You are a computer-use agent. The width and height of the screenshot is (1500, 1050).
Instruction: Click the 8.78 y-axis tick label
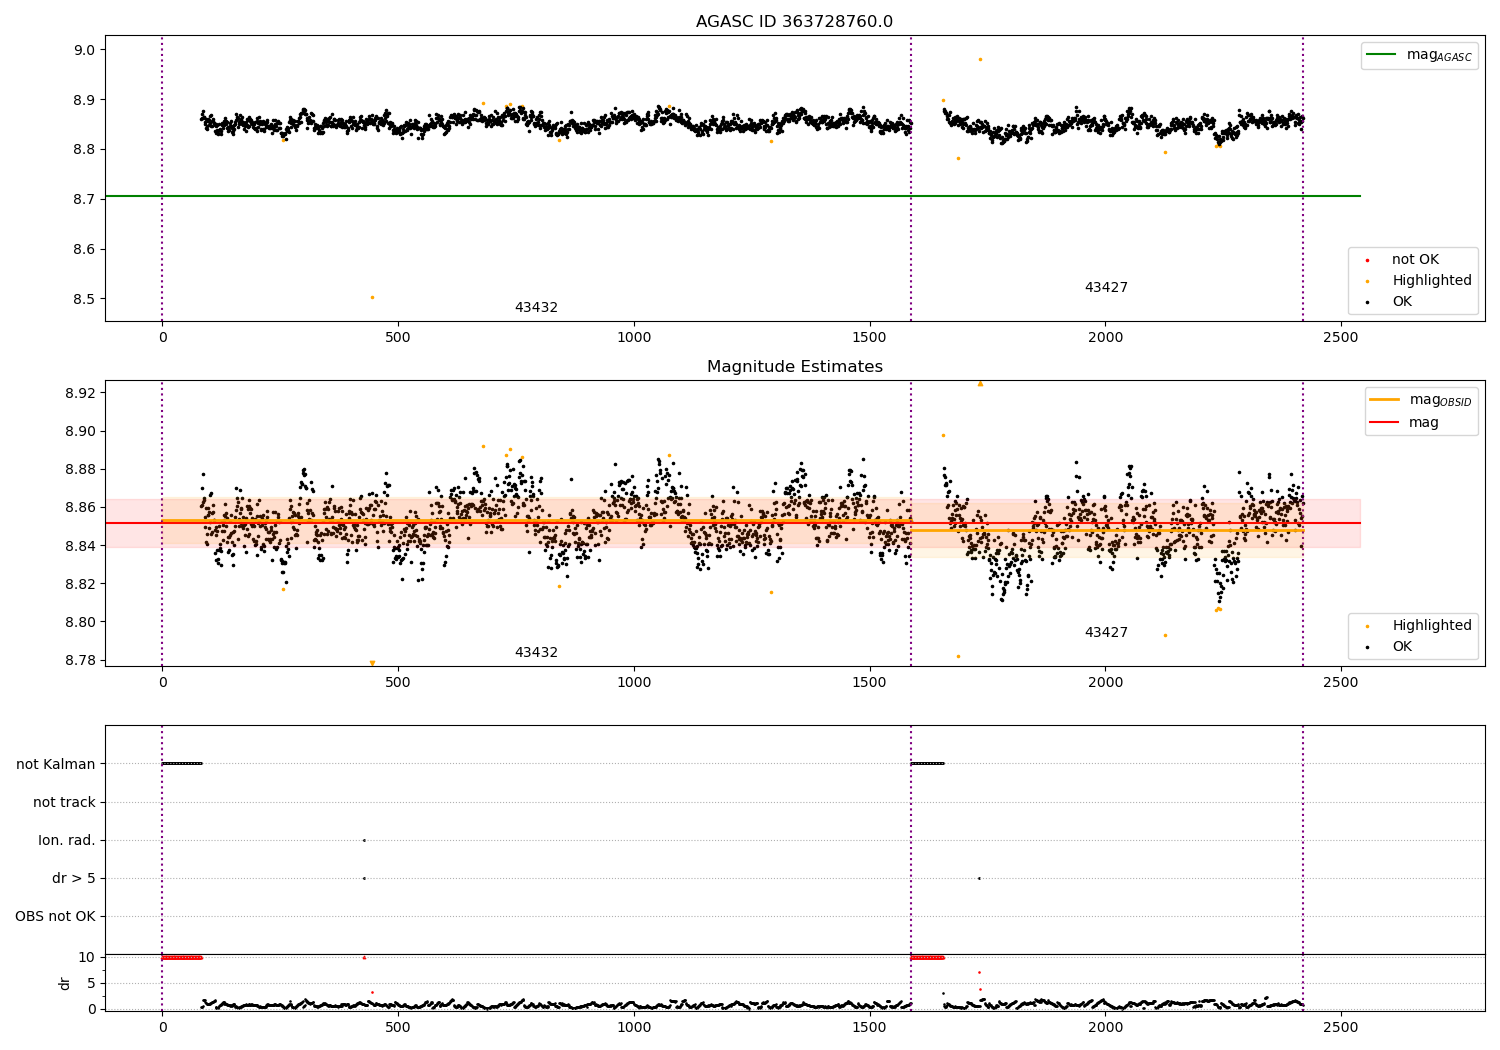[81, 661]
